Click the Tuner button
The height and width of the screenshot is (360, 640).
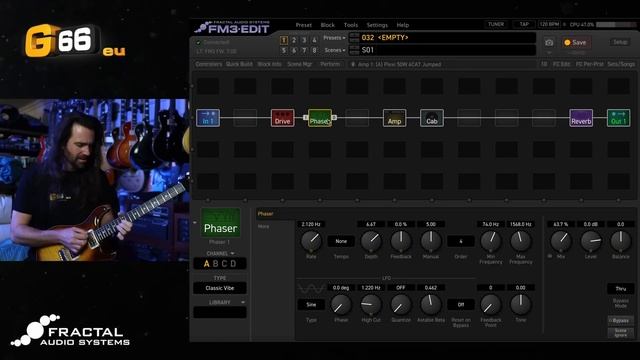pyautogui.click(x=496, y=24)
